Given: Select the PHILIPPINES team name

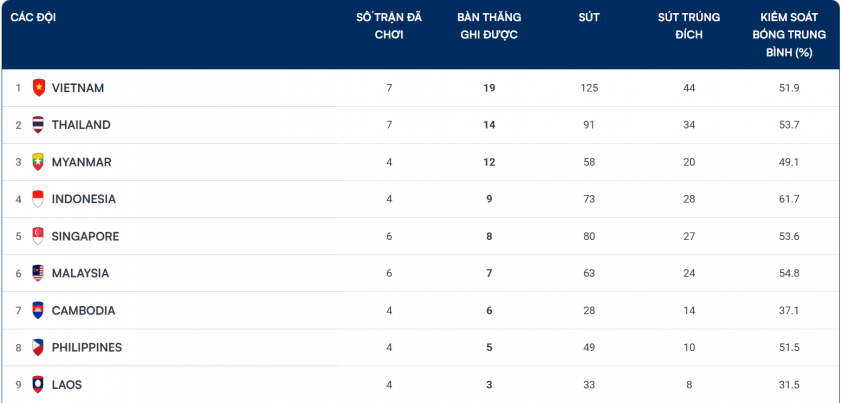Looking at the screenshot, I should coord(87,347).
